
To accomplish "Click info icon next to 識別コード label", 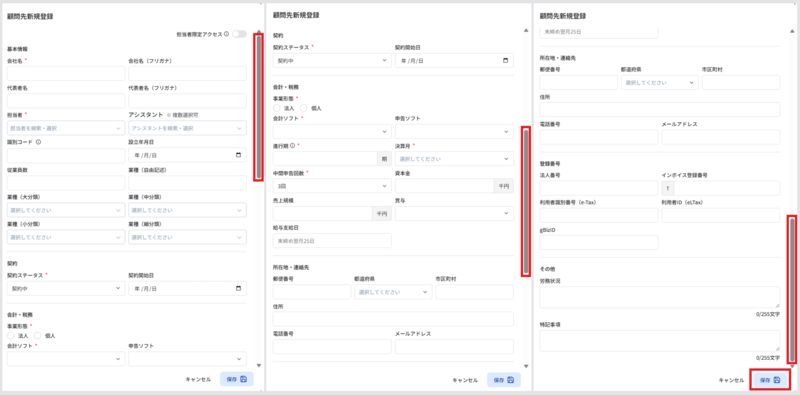I will [38, 142].
